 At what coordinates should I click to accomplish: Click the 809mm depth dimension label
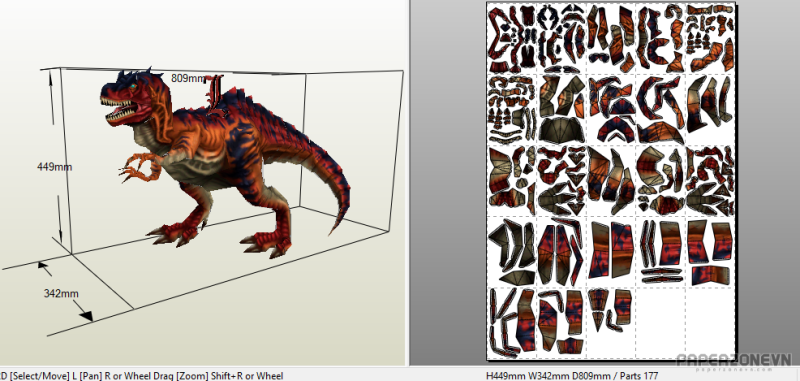click(x=187, y=79)
